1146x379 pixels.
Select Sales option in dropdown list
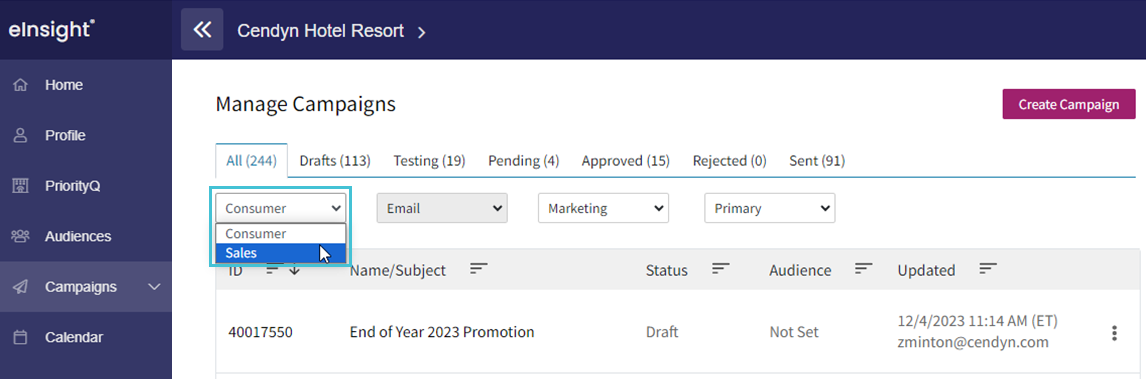coord(281,253)
